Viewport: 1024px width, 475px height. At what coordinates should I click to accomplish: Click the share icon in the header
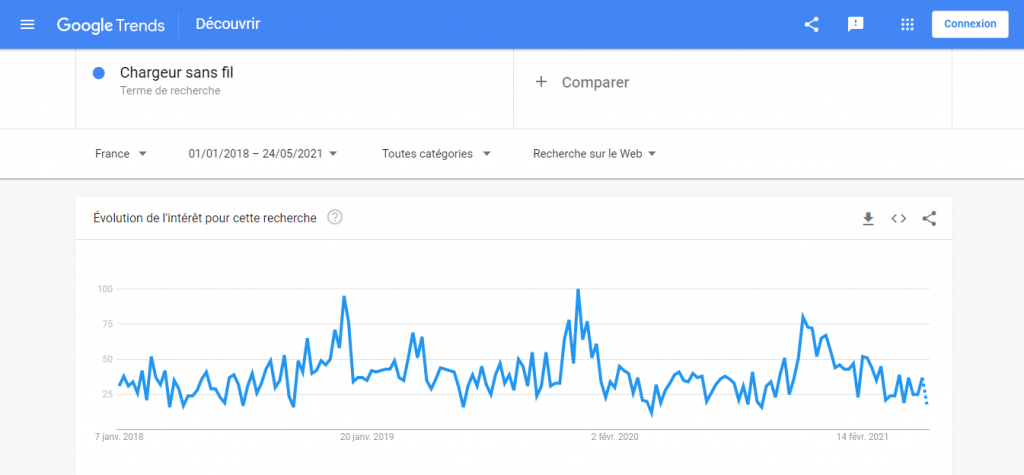[x=811, y=24]
